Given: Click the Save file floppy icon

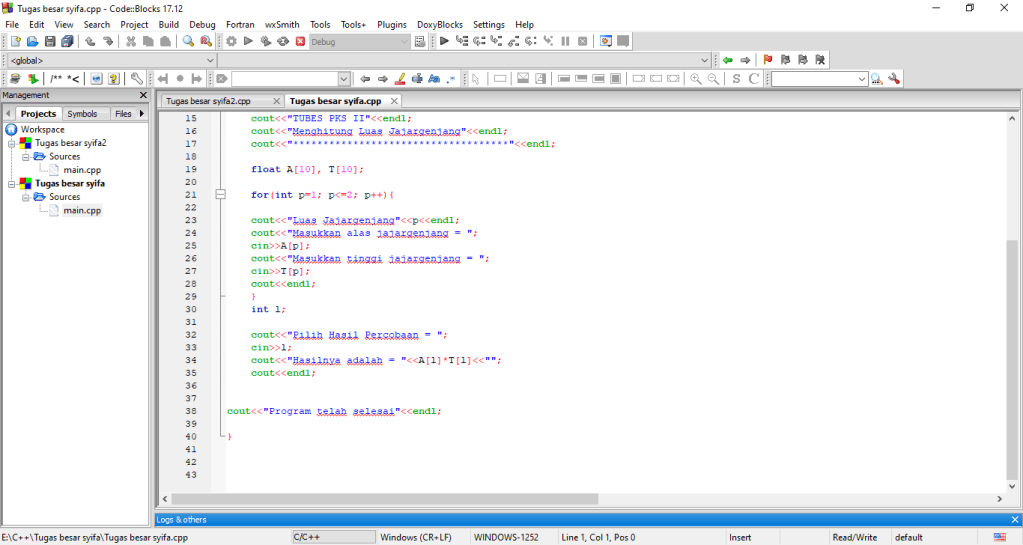Looking at the screenshot, I should 50,42.
